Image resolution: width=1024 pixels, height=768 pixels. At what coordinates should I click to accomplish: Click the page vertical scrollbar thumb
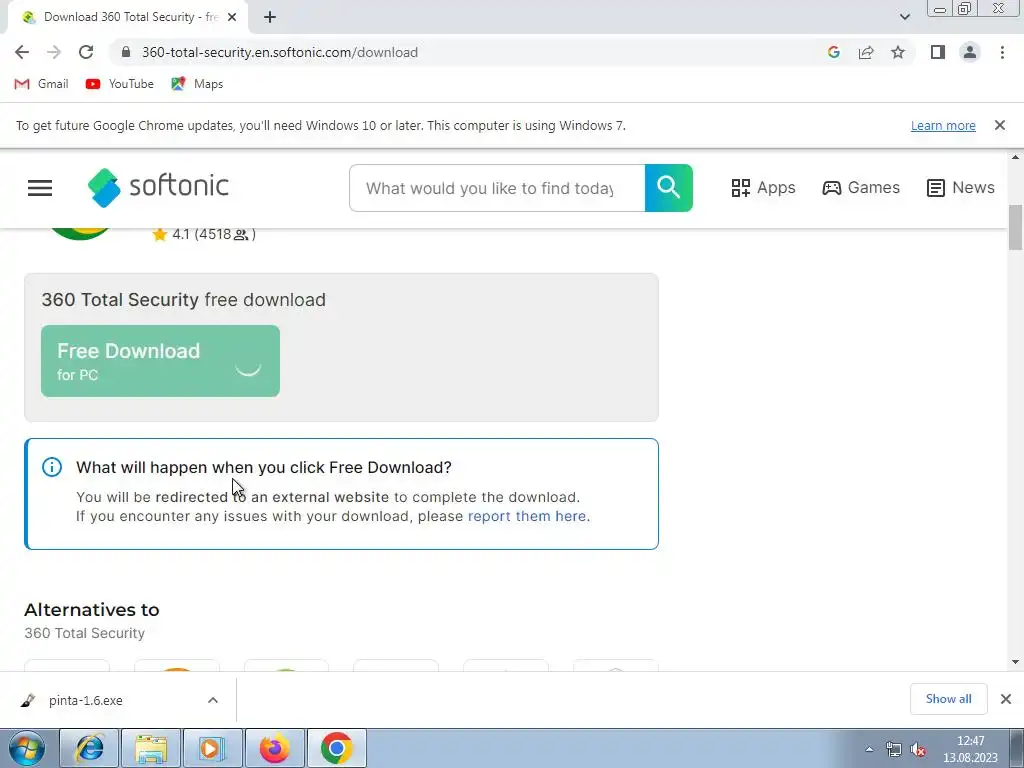[1015, 227]
